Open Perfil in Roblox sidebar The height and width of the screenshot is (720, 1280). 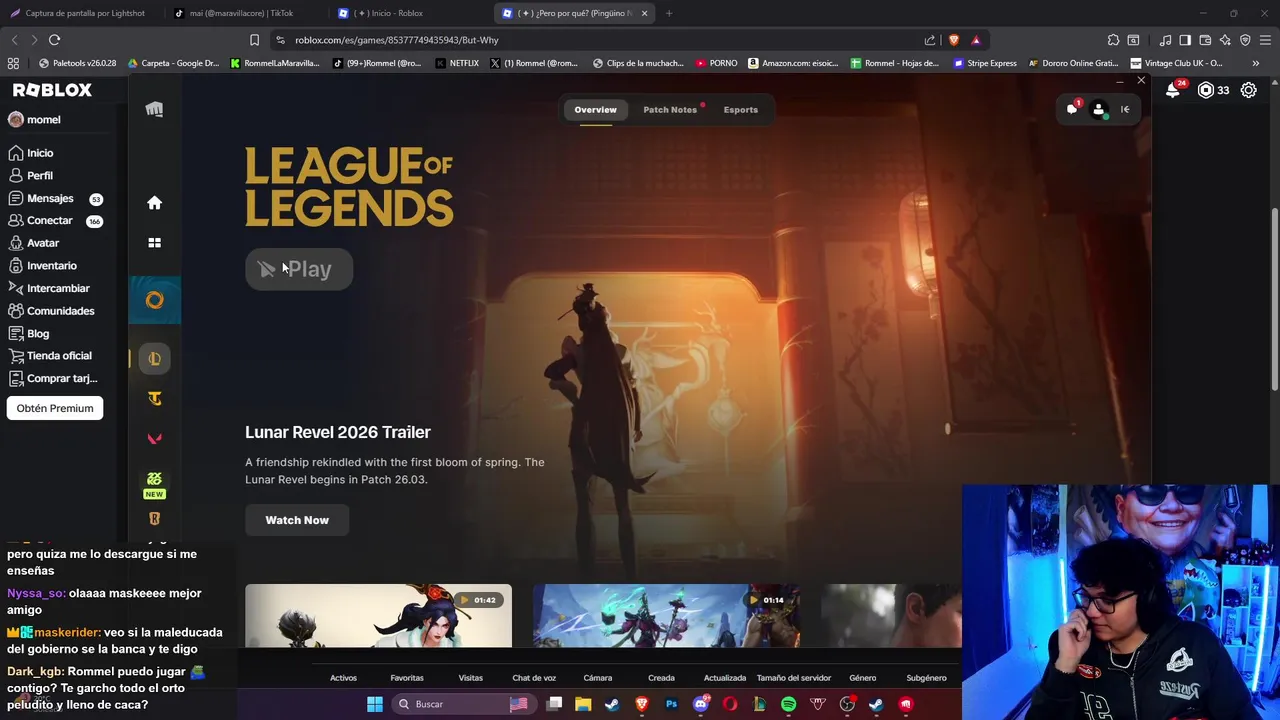[x=31, y=175]
